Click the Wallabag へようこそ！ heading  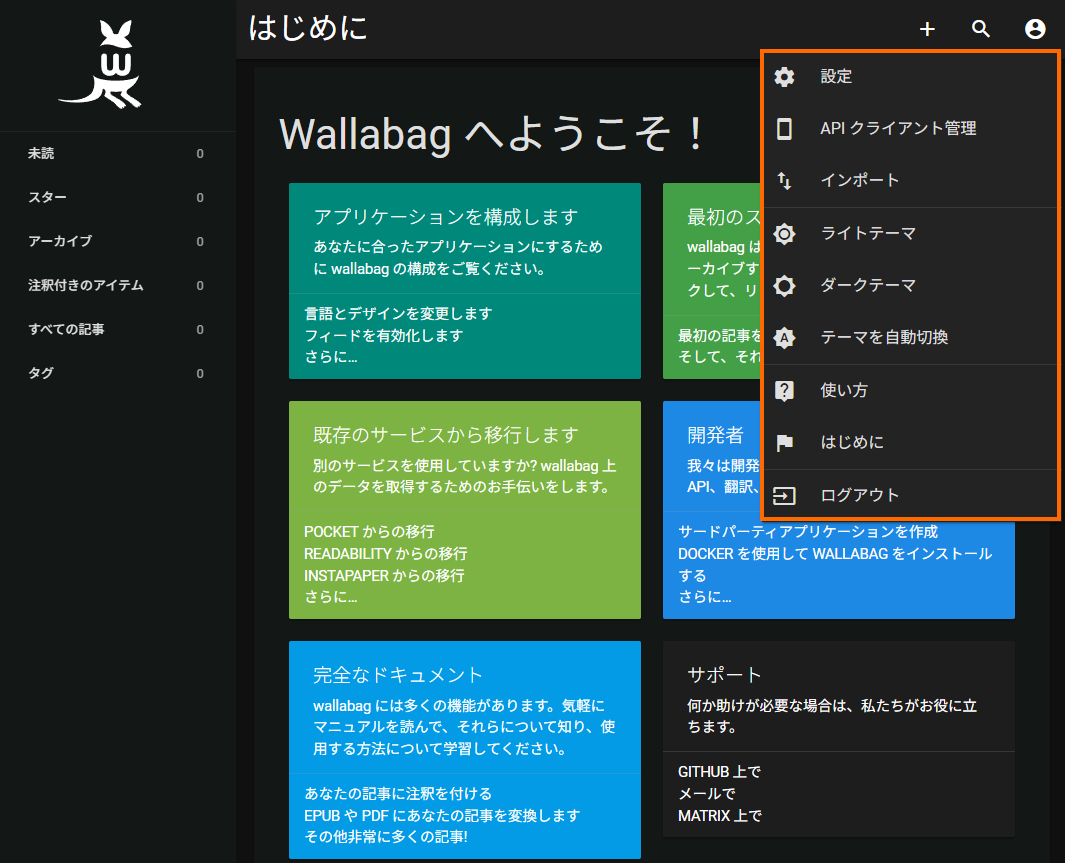pyautogui.click(x=492, y=134)
